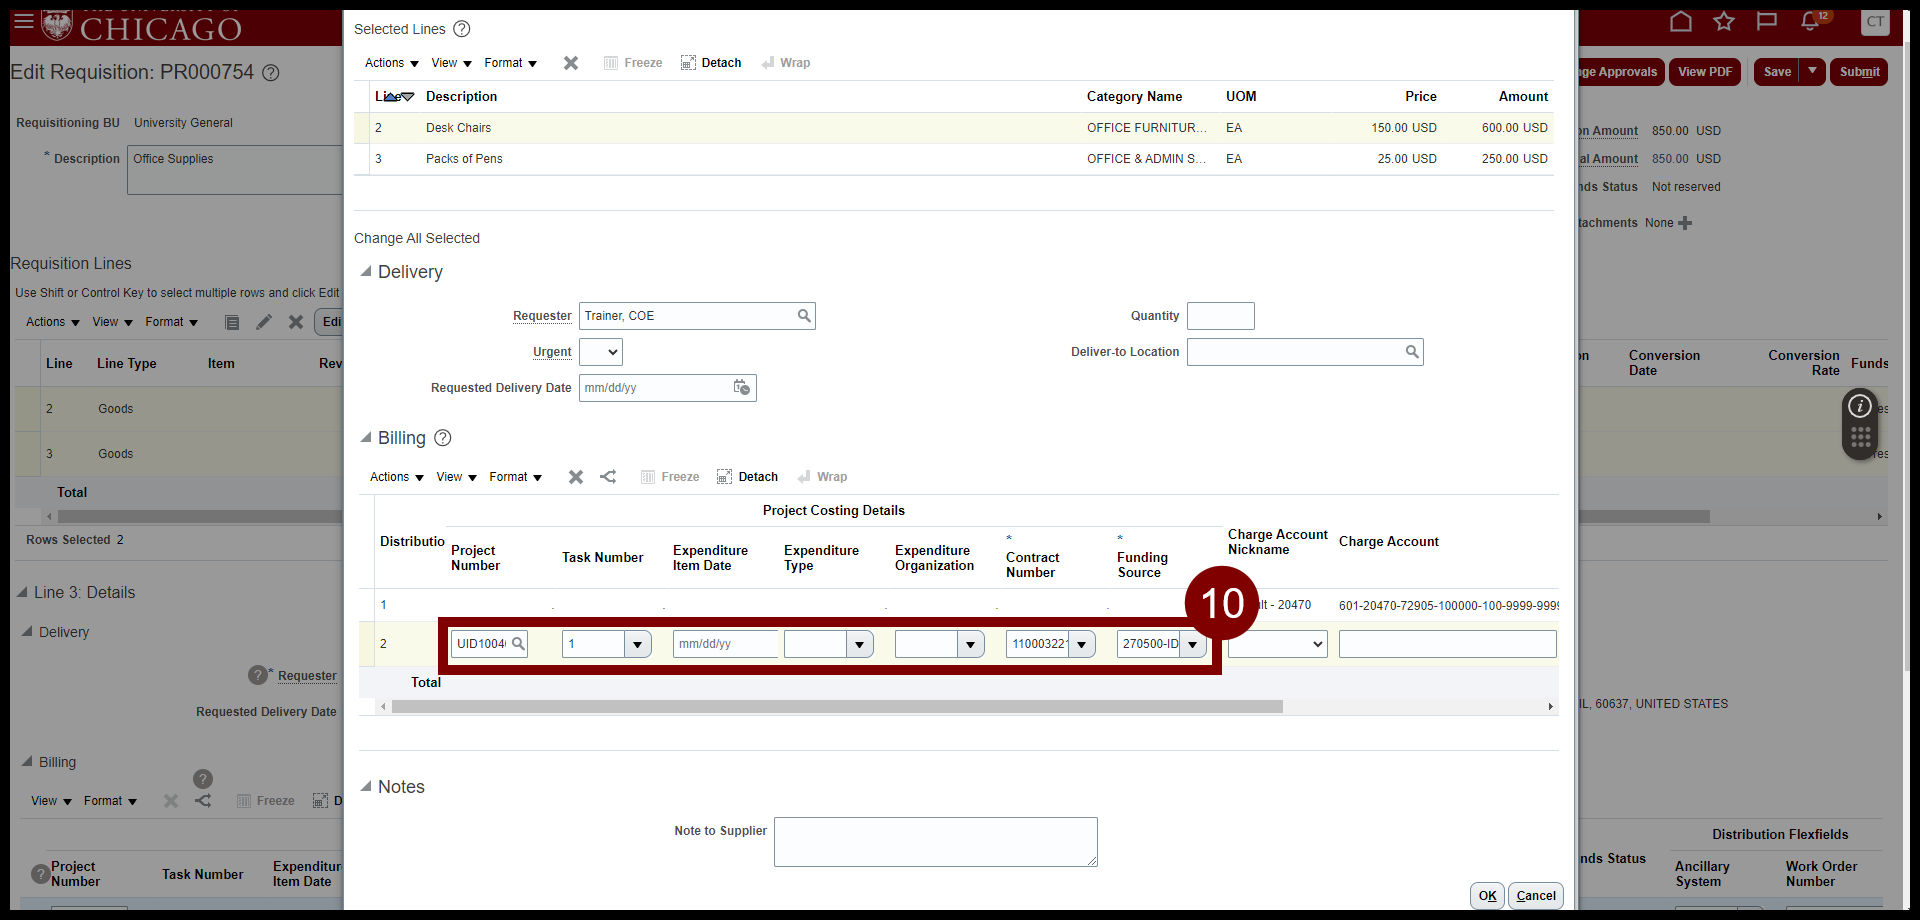Click the Deliver-to Location search icon
This screenshot has height=920, width=1920.
[1412, 352]
